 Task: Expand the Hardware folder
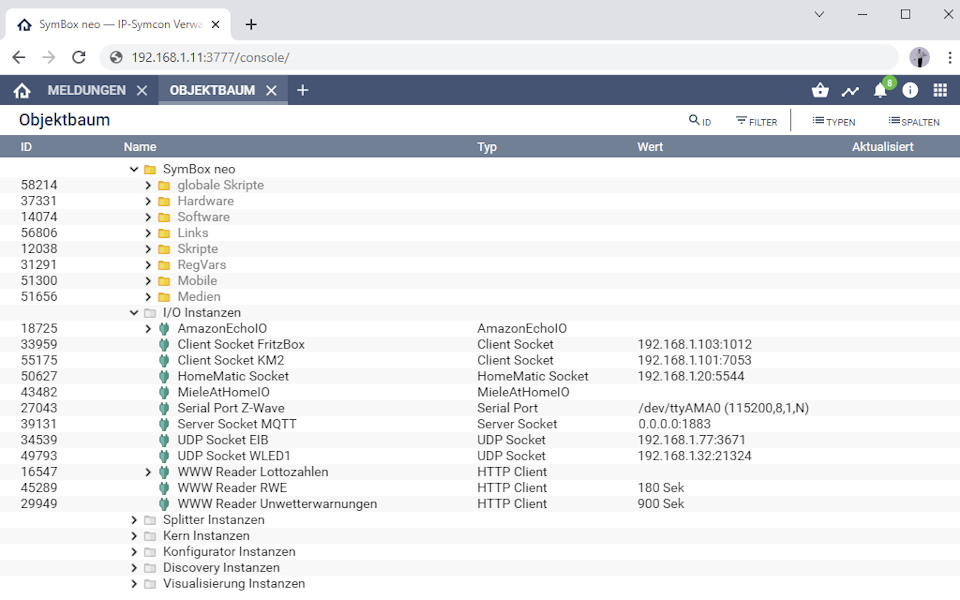click(148, 201)
